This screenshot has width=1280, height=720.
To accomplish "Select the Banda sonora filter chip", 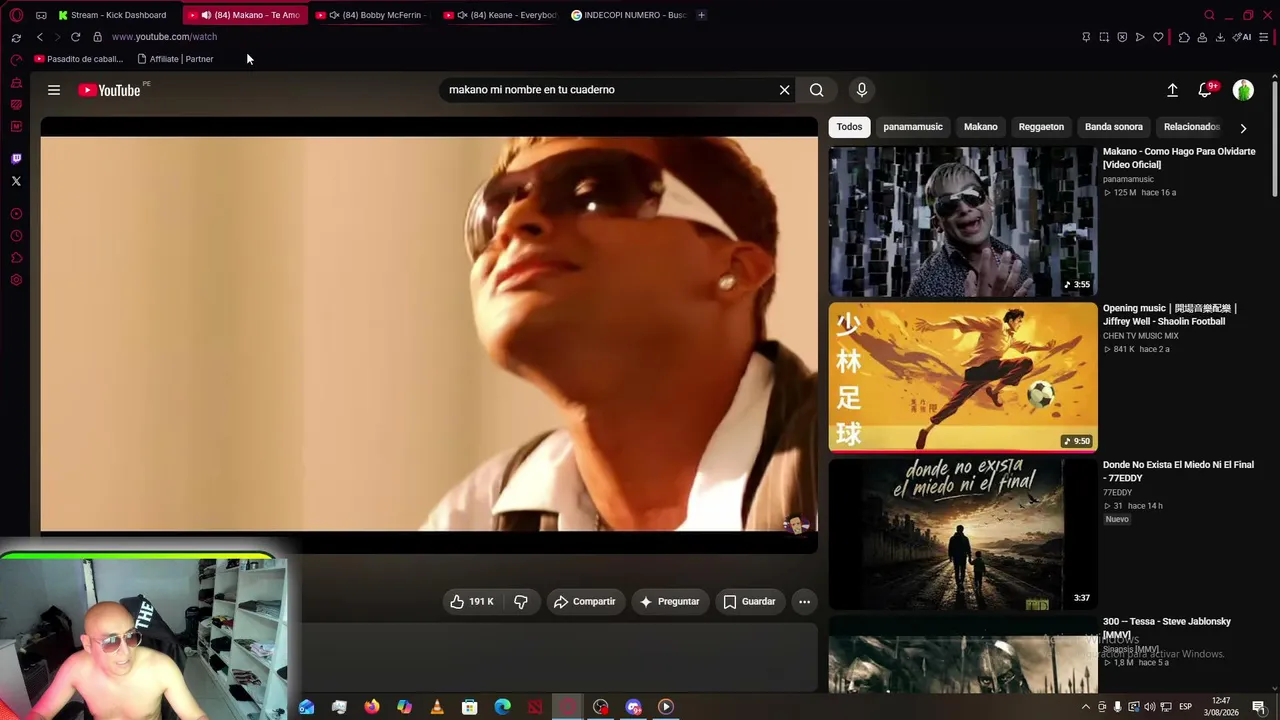I will (x=1113, y=127).
